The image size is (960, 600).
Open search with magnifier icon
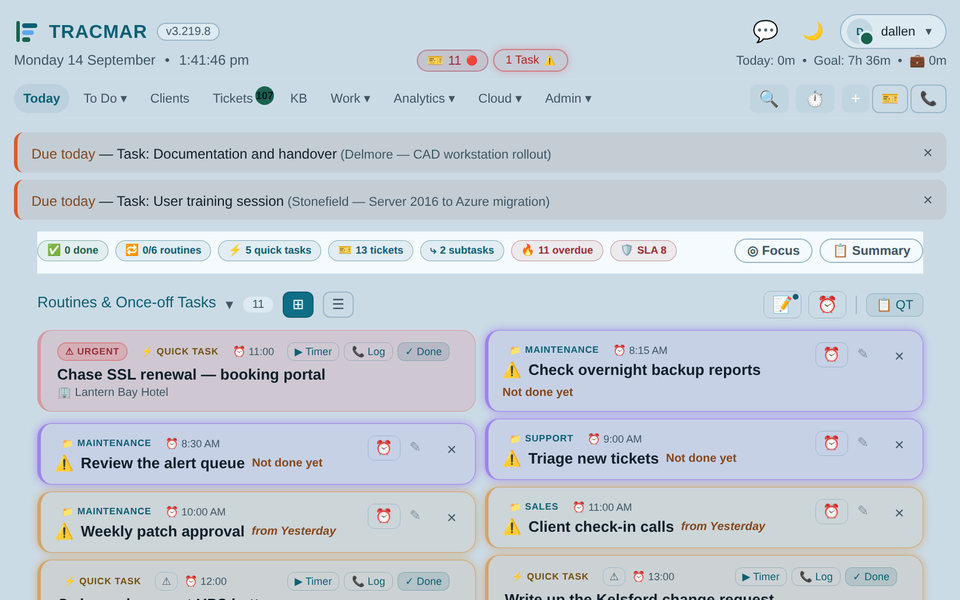[769, 99]
